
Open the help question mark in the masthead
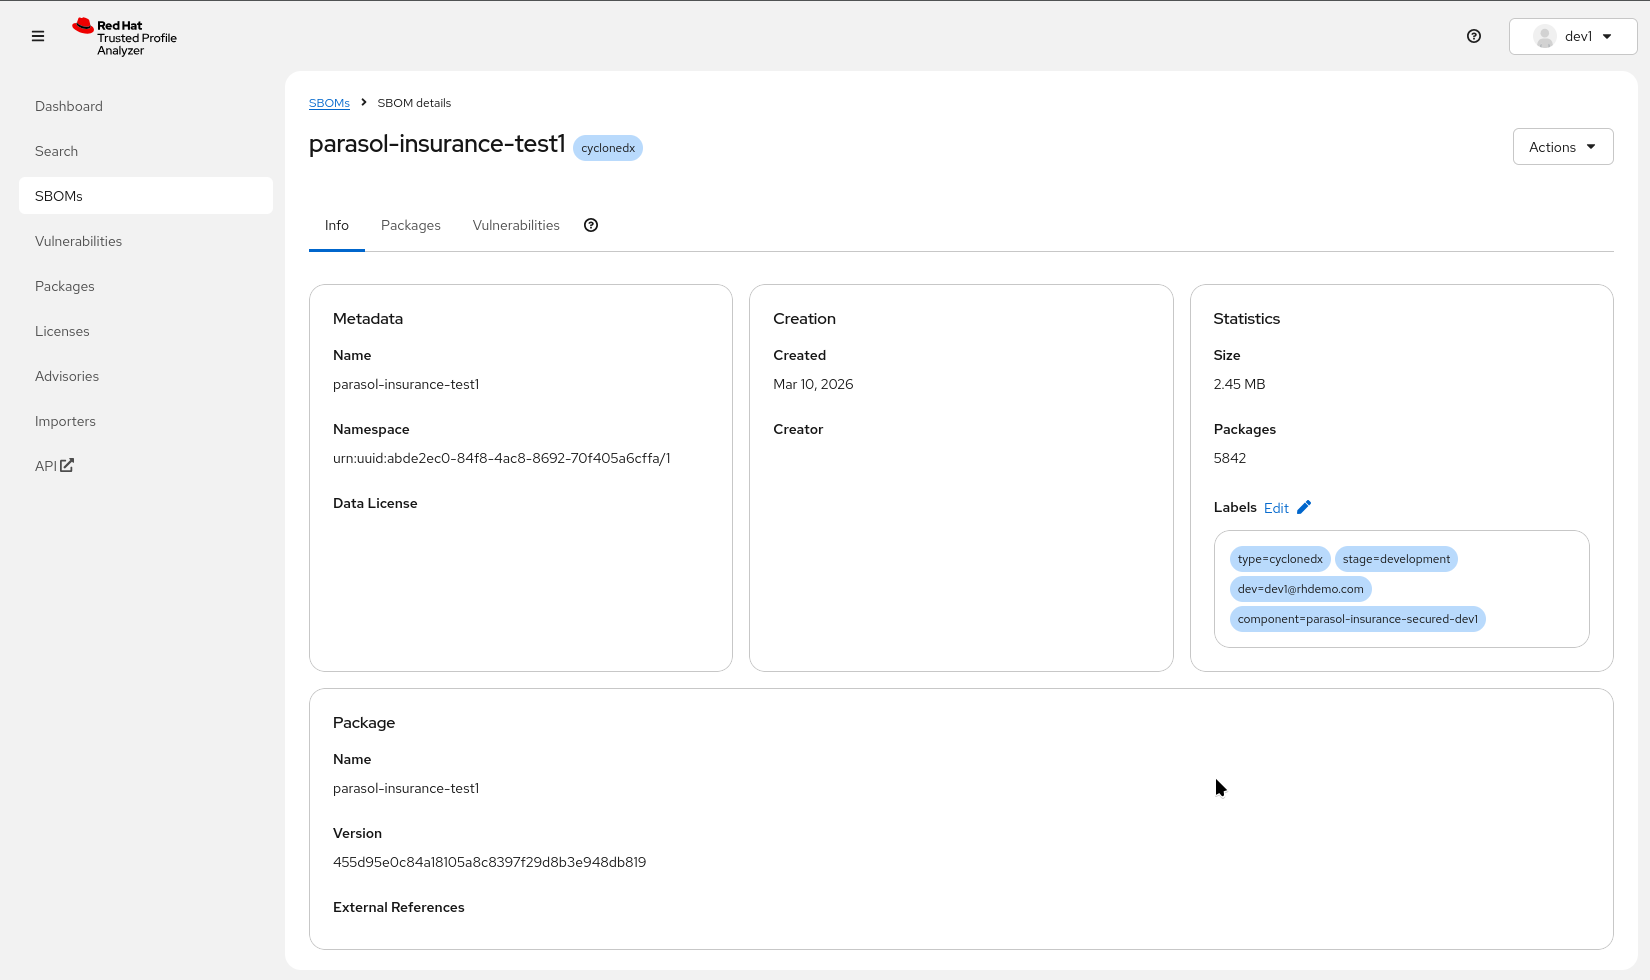click(x=1473, y=36)
